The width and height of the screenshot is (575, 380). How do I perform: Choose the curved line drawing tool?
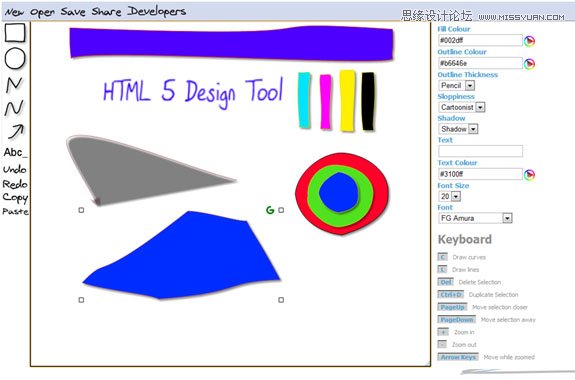[14, 108]
